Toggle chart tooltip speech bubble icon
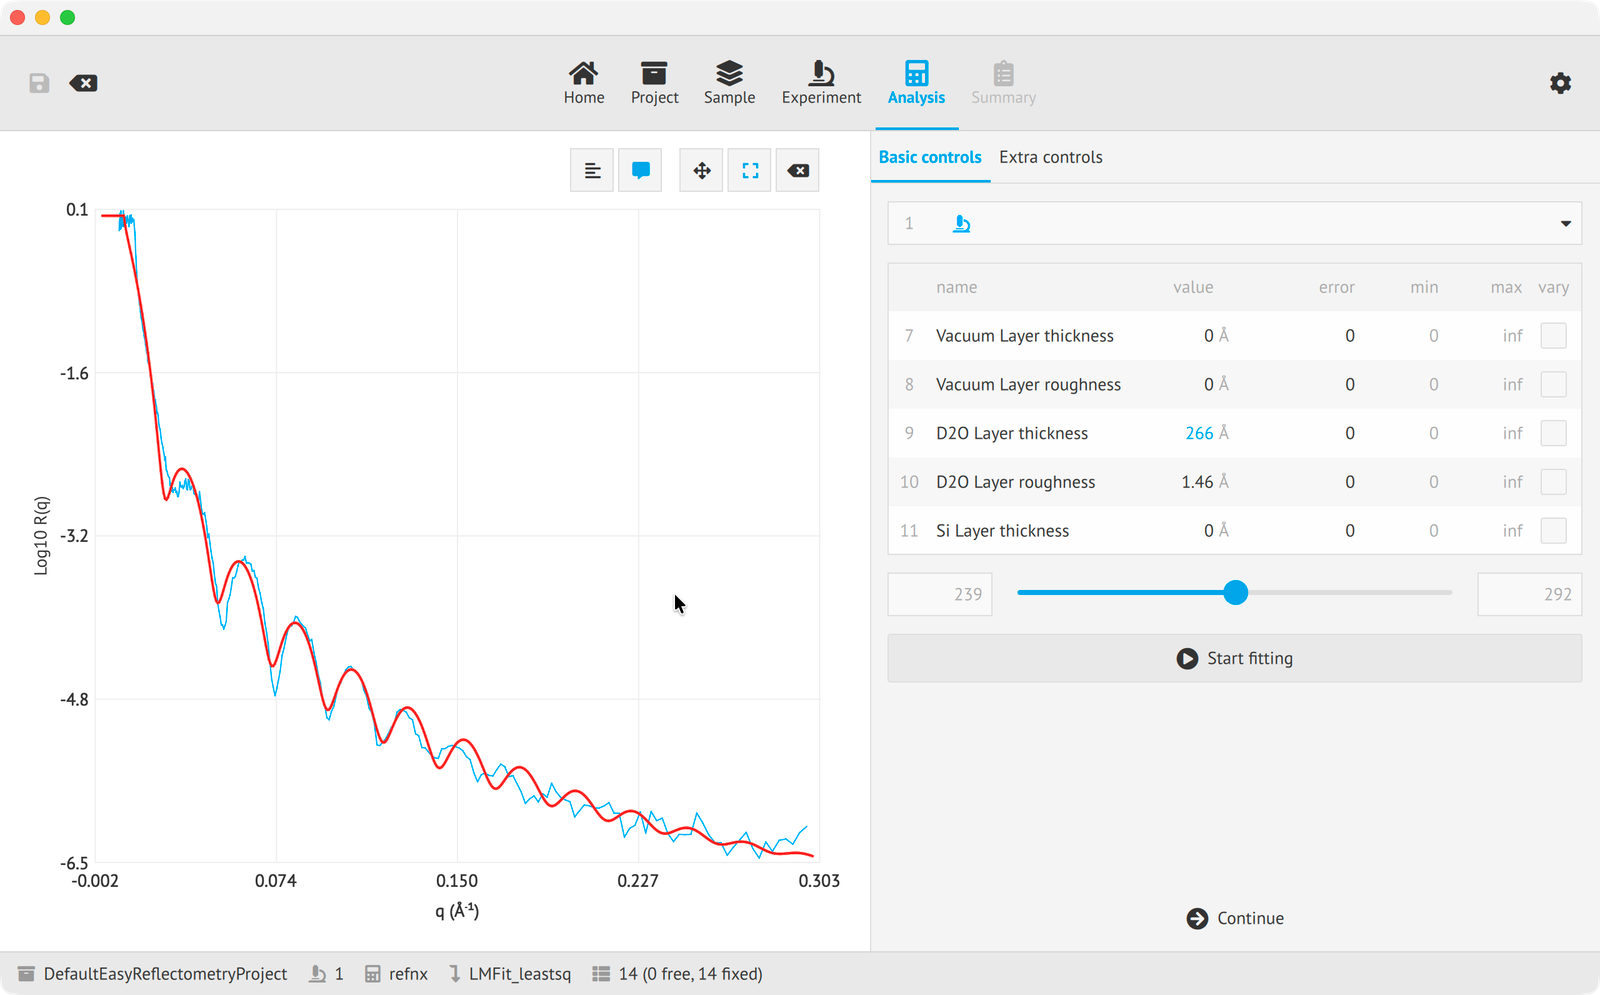 click(640, 171)
